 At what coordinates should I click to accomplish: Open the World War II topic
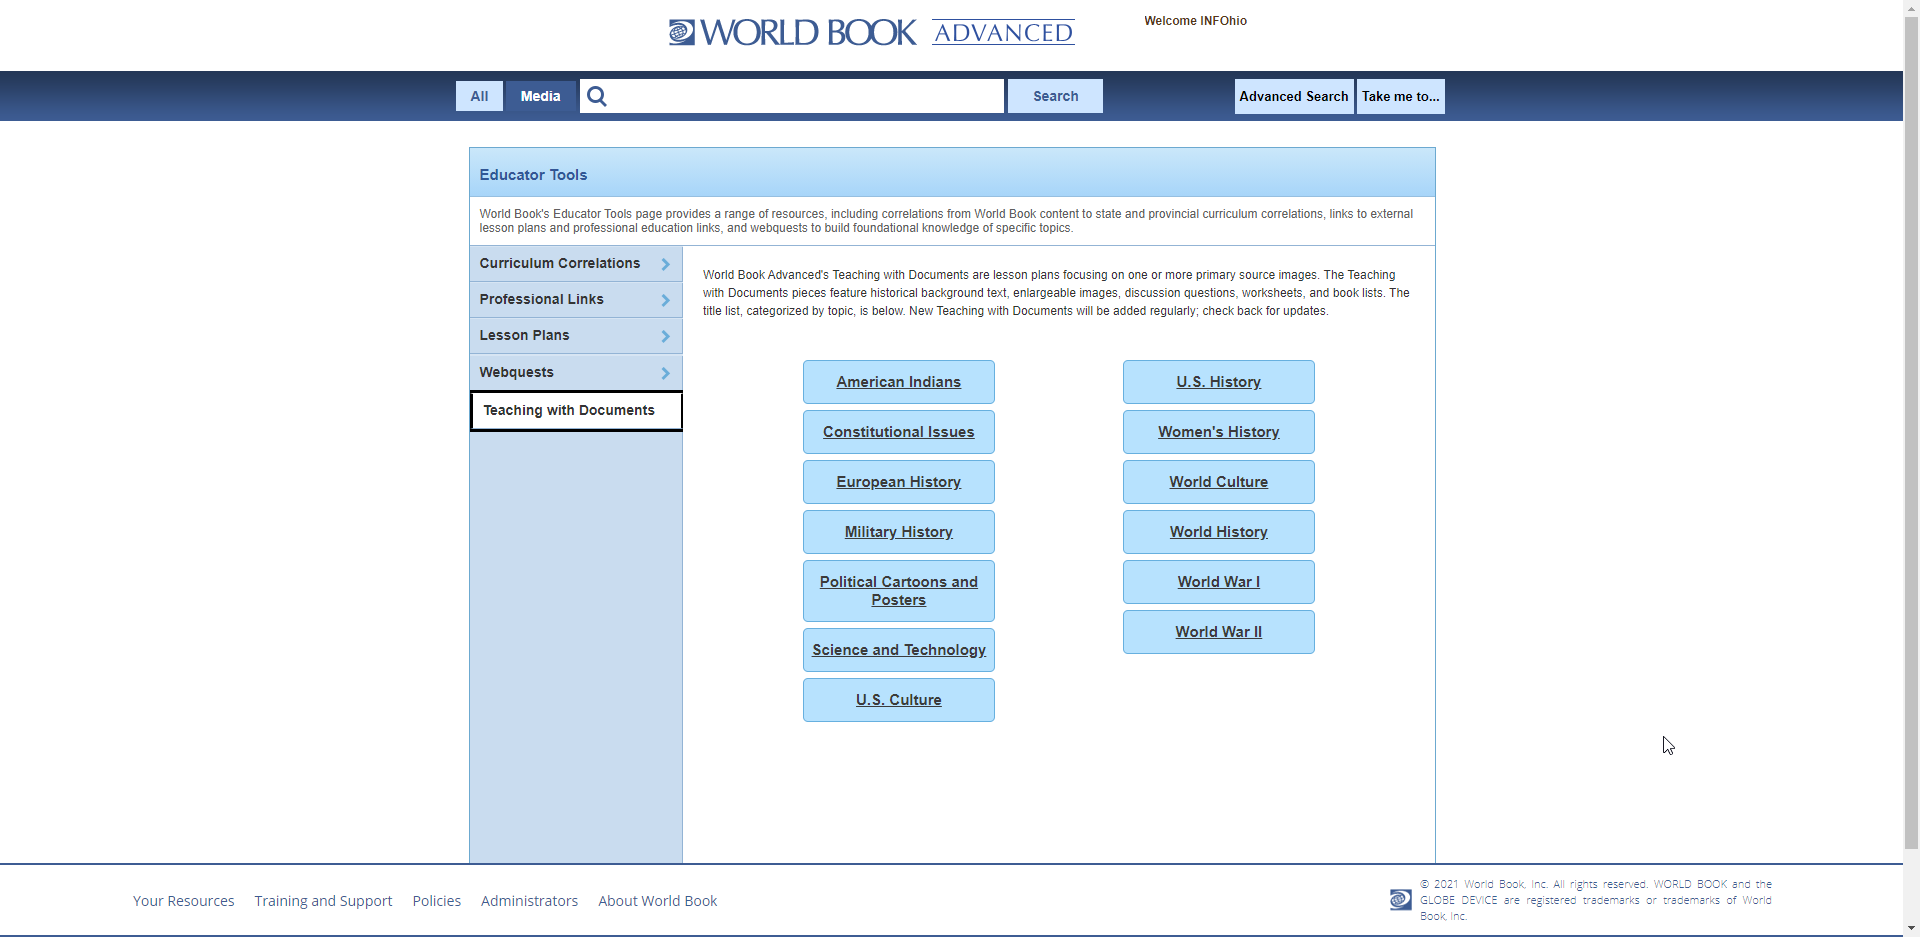(x=1218, y=632)
